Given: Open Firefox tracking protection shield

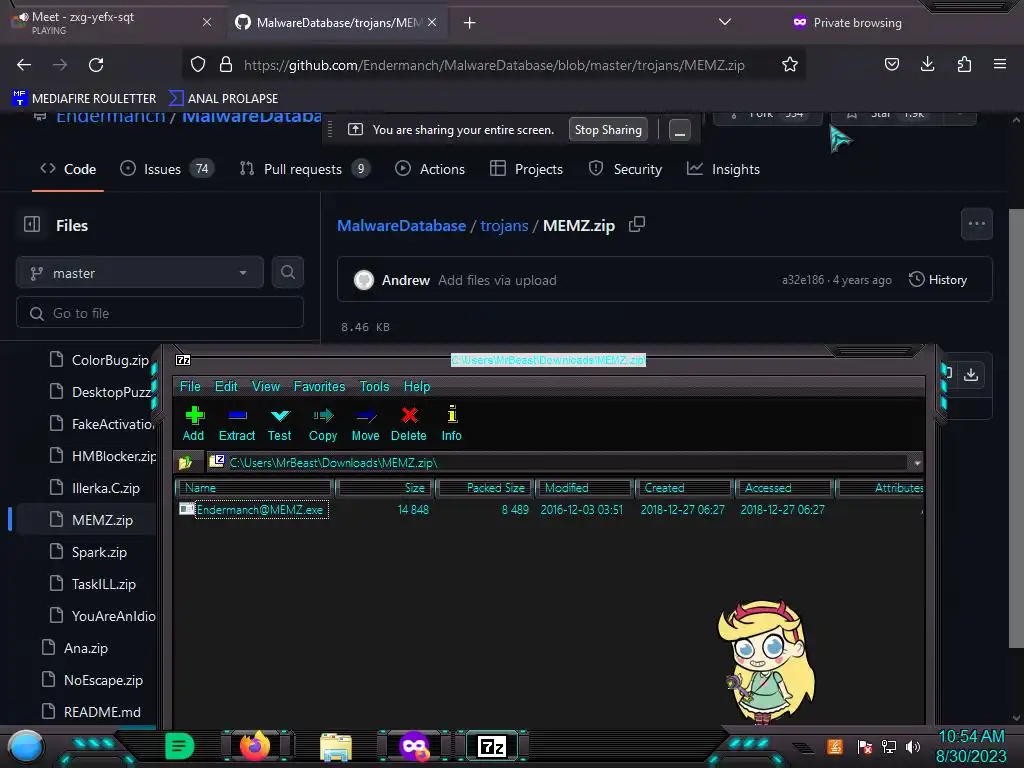Looking at the screenshot, I should pyautogui.click(x=198, y=65).
